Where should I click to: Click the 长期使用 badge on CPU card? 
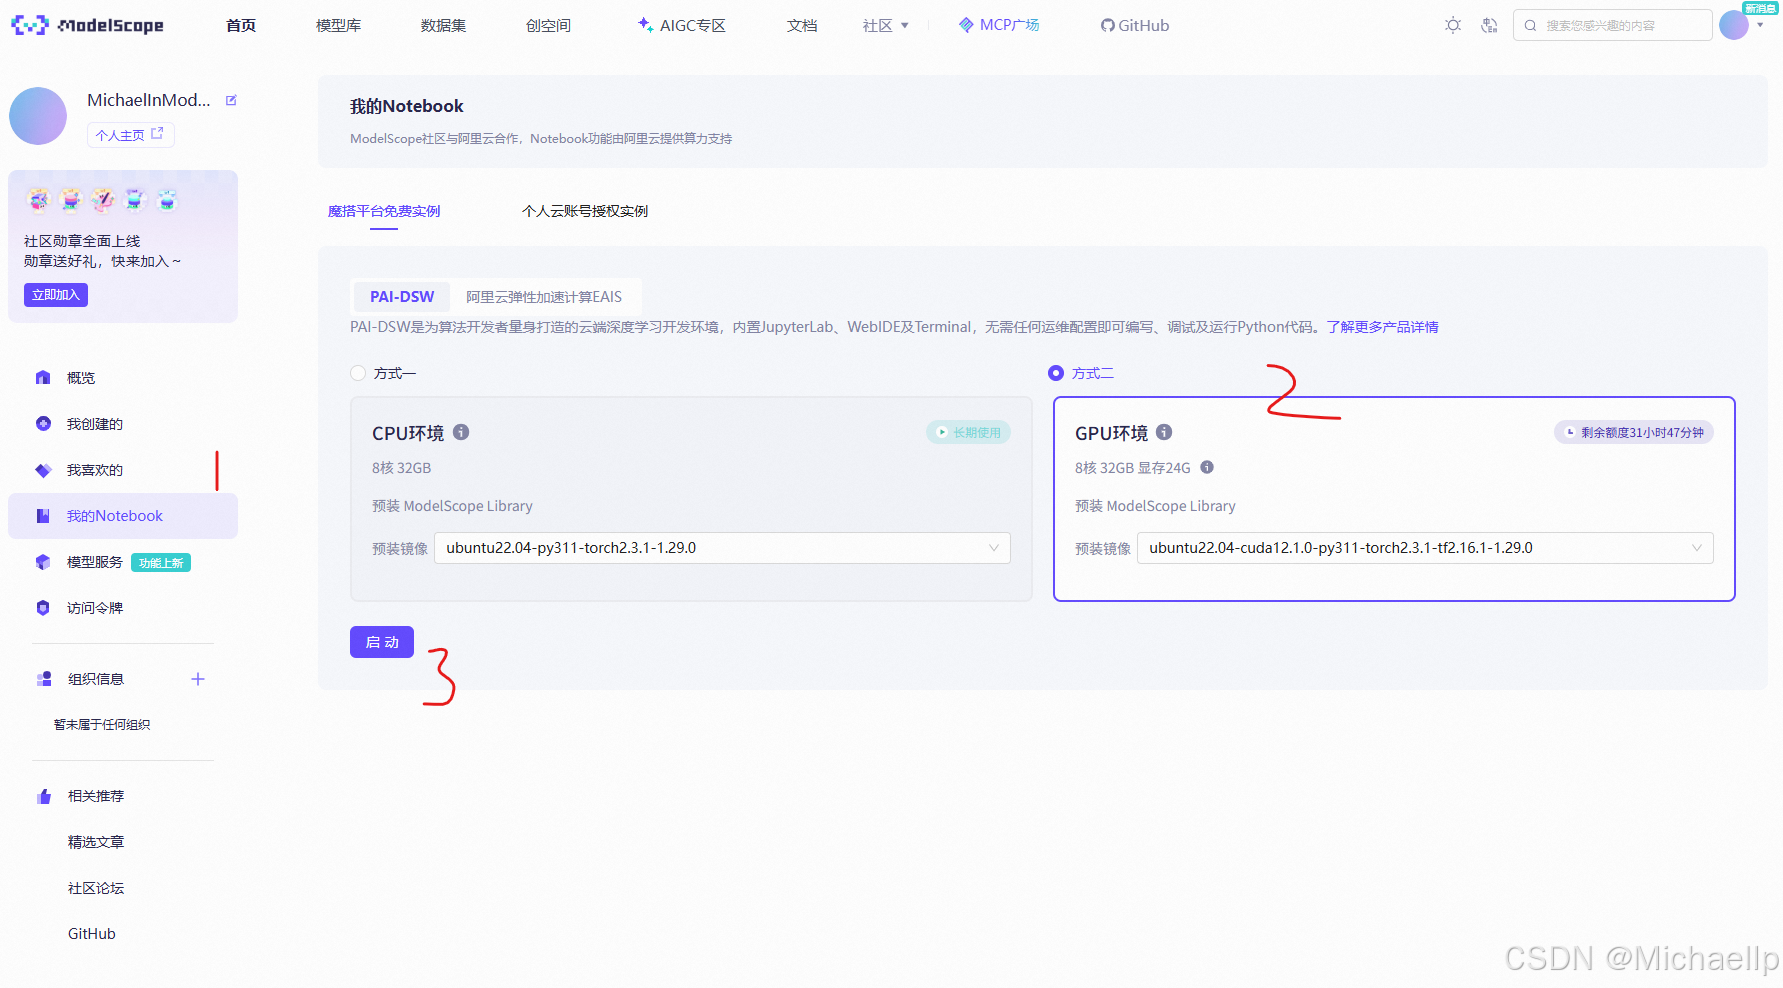[968, 432]
